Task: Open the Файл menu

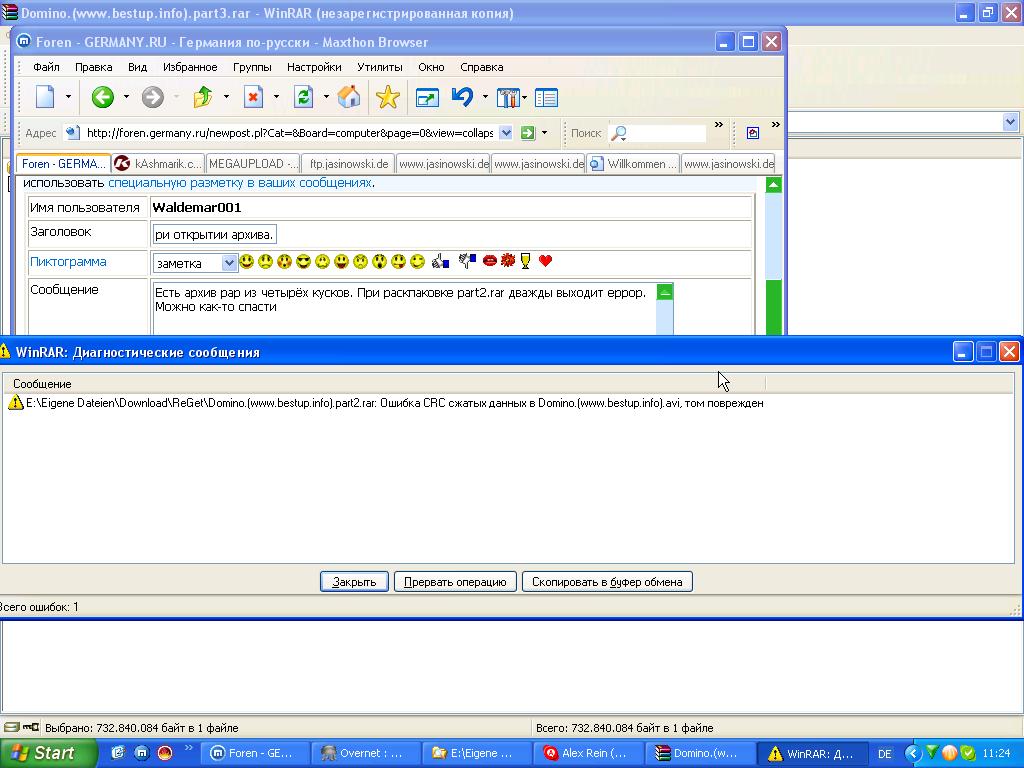Action: (x=46, y=67)
